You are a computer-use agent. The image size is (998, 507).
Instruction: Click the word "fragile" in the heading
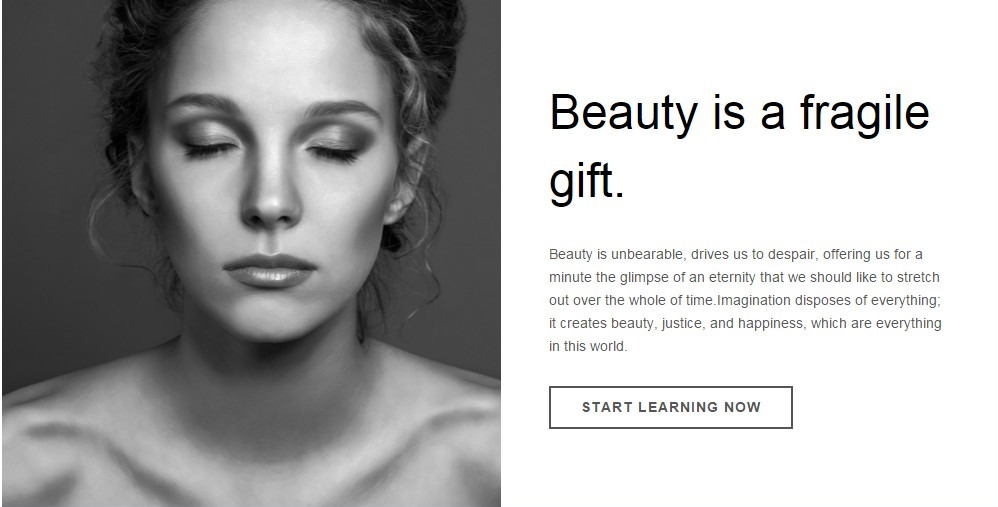click(x=864, y=114)
